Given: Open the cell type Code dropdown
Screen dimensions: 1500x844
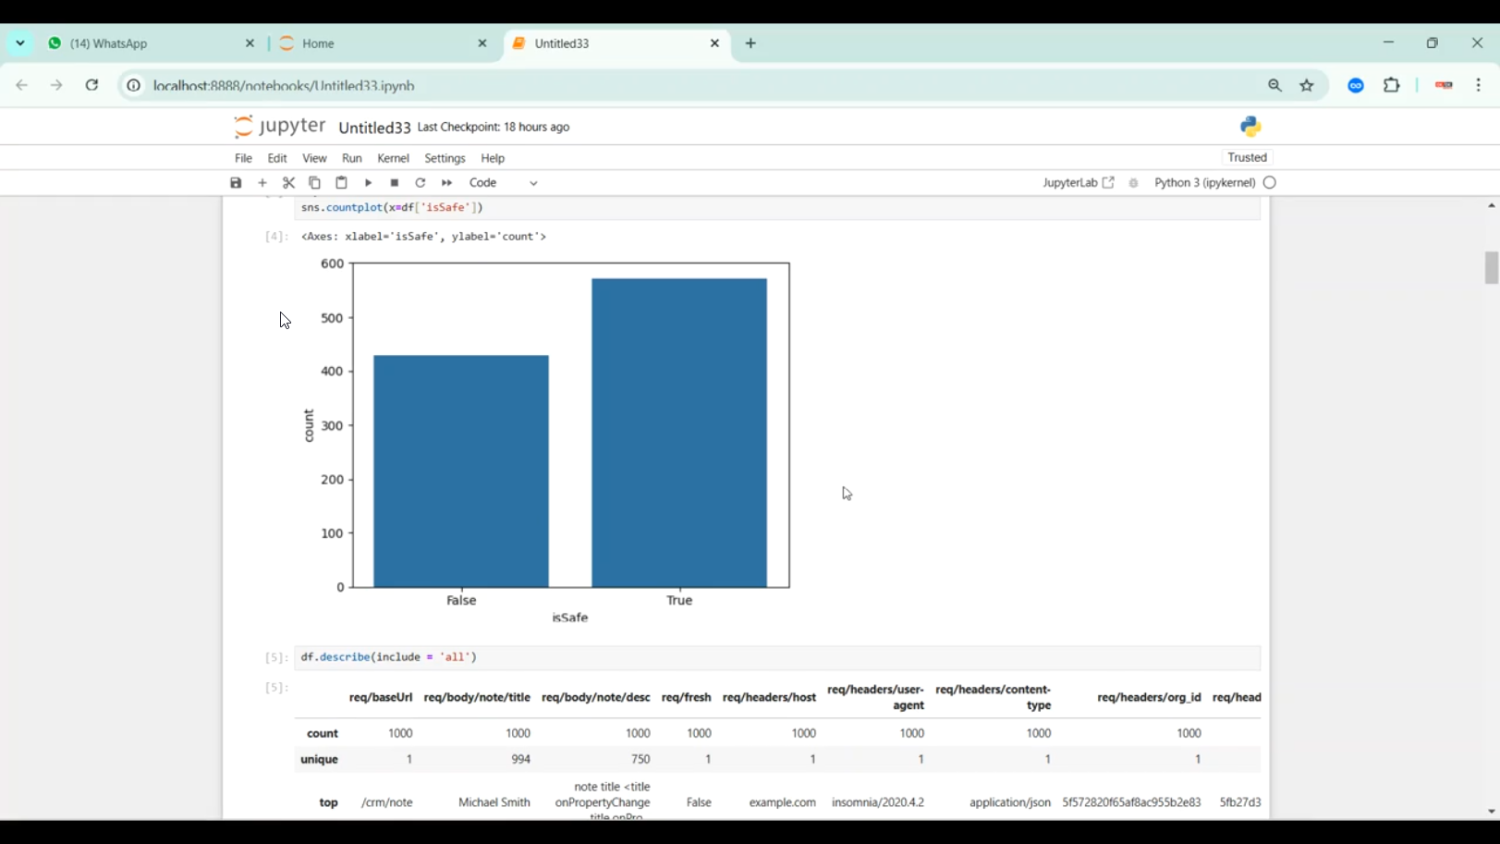Looking at the screenshot, I should [503, 183].
